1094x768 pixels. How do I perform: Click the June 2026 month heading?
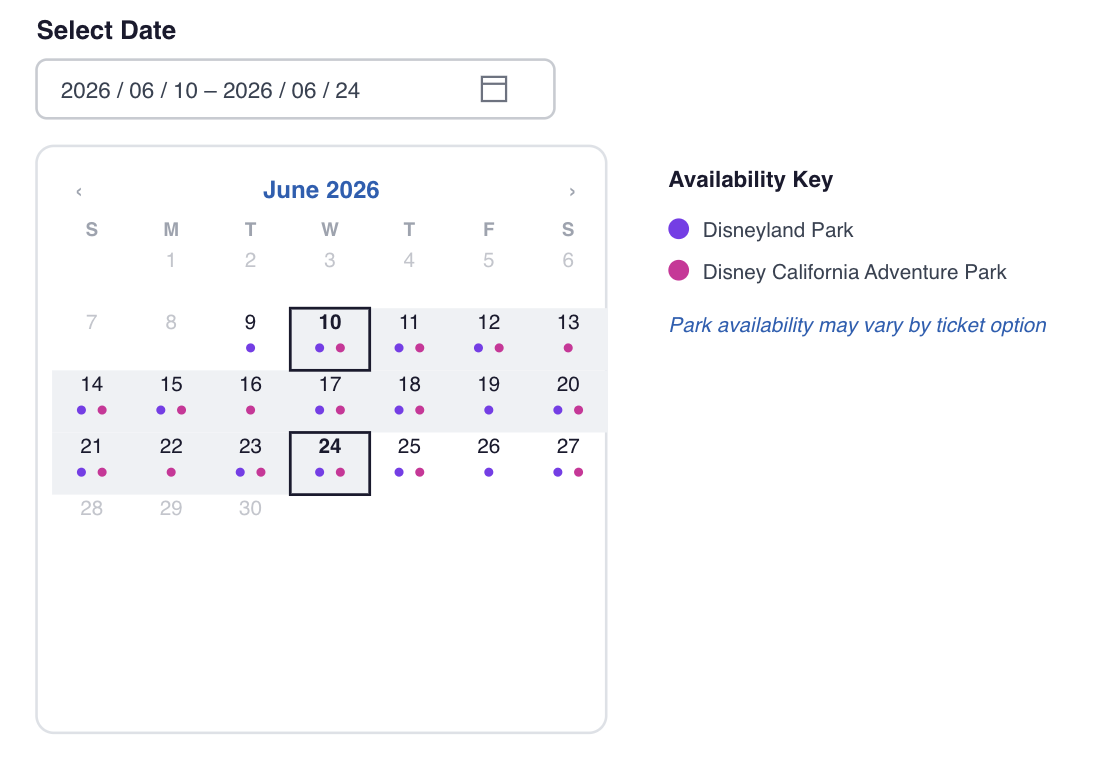(x=321, y=190)
